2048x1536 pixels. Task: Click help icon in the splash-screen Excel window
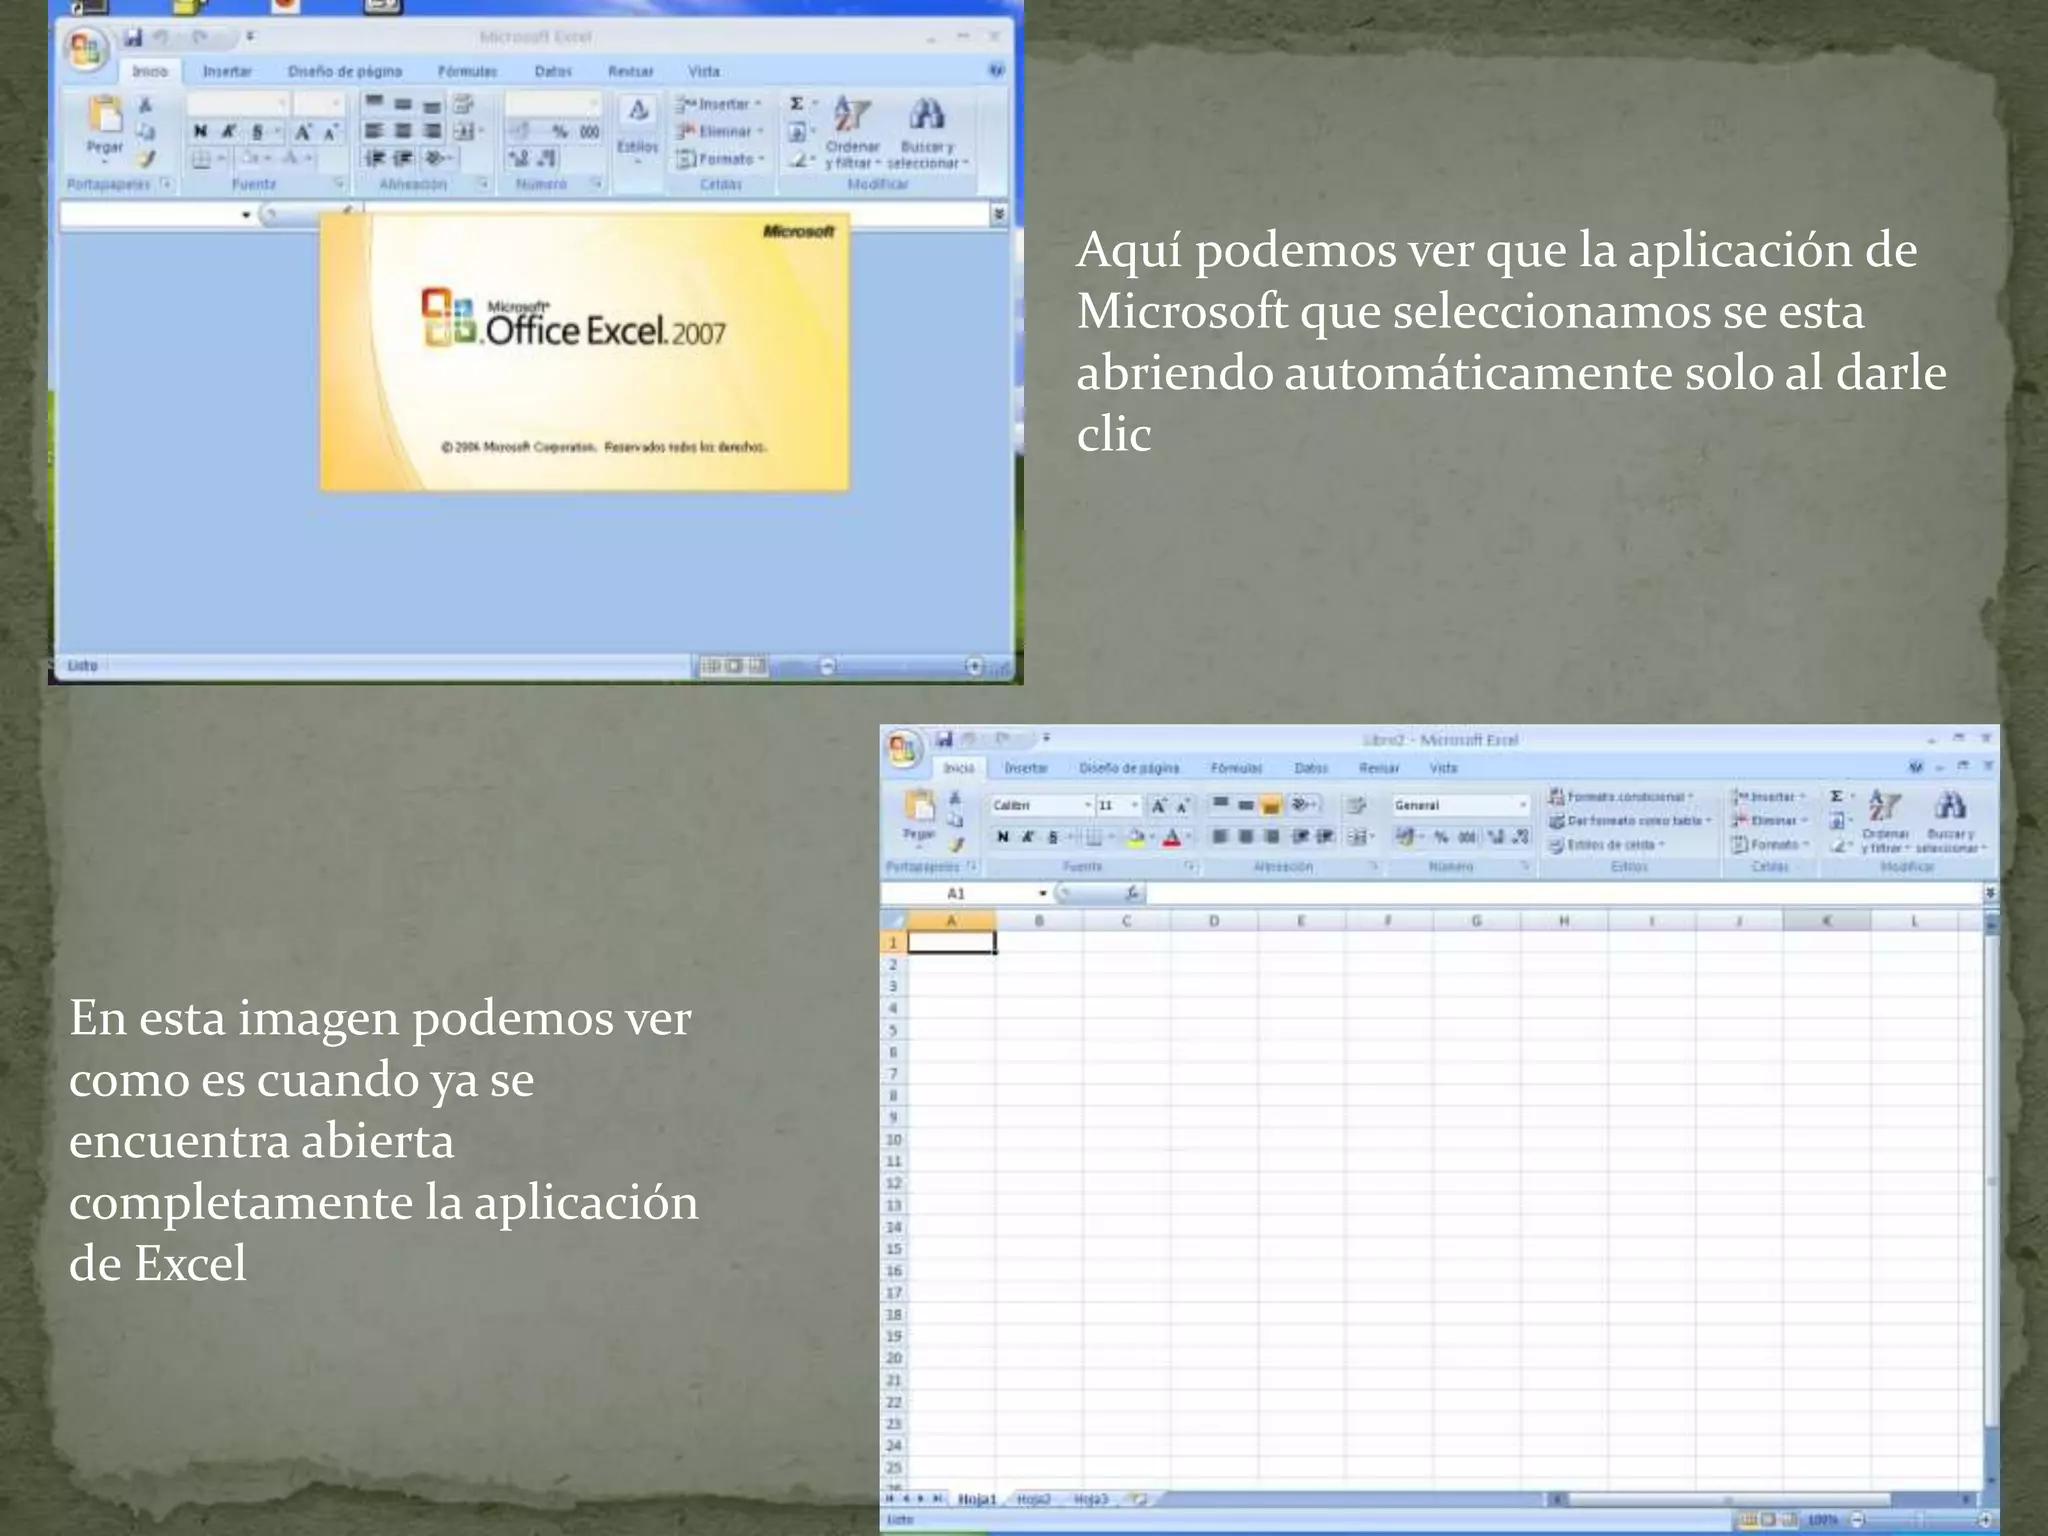pos(996,70)
